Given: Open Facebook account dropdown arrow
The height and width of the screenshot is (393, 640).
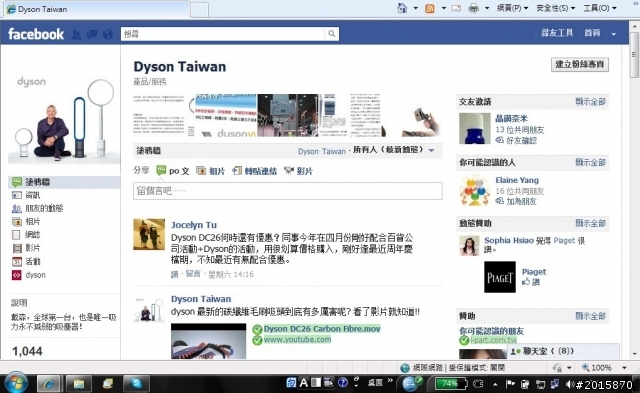Looking at the screenshot, I should click(x=613, y=34).
